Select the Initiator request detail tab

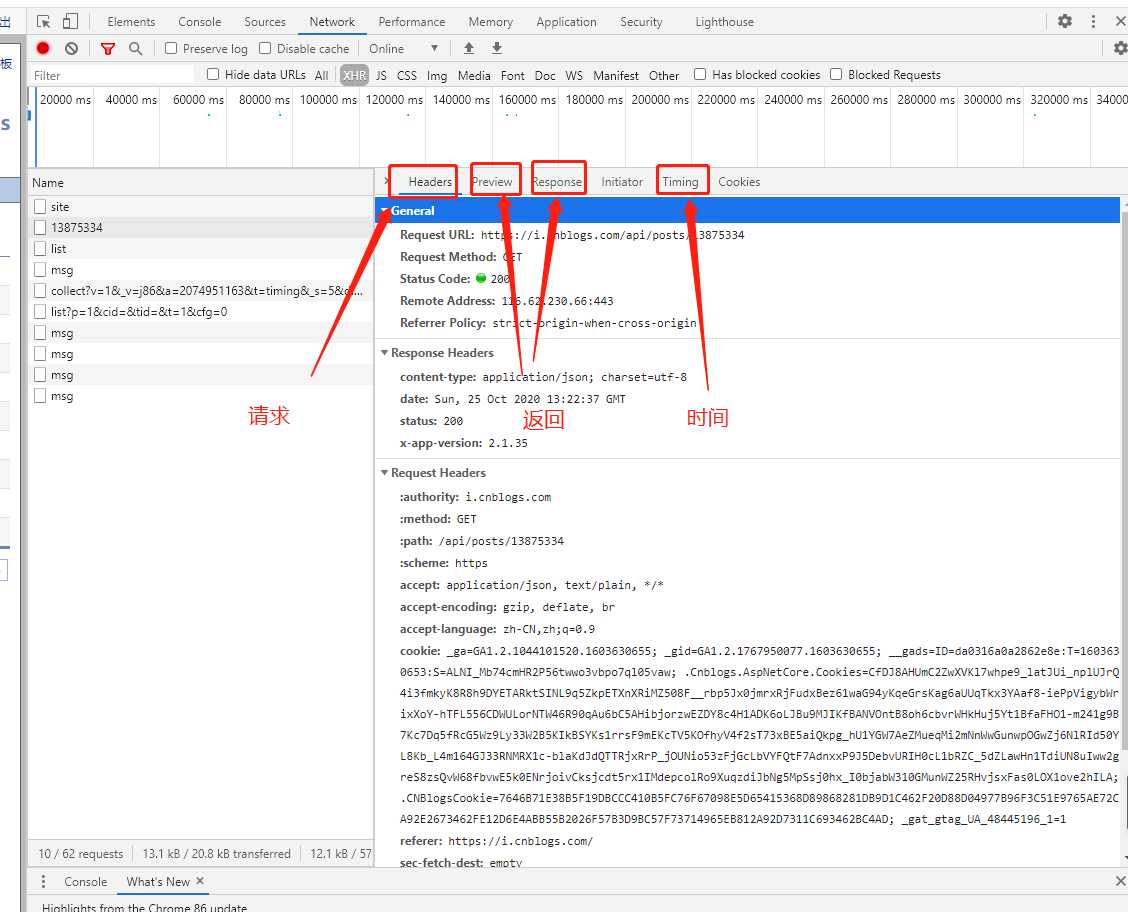[622, 182]
